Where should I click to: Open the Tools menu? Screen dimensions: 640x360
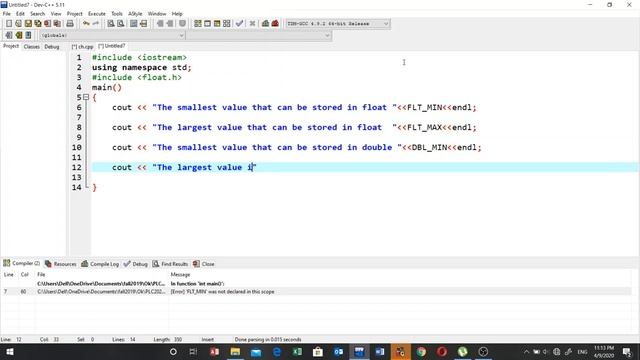click(117, 13)
